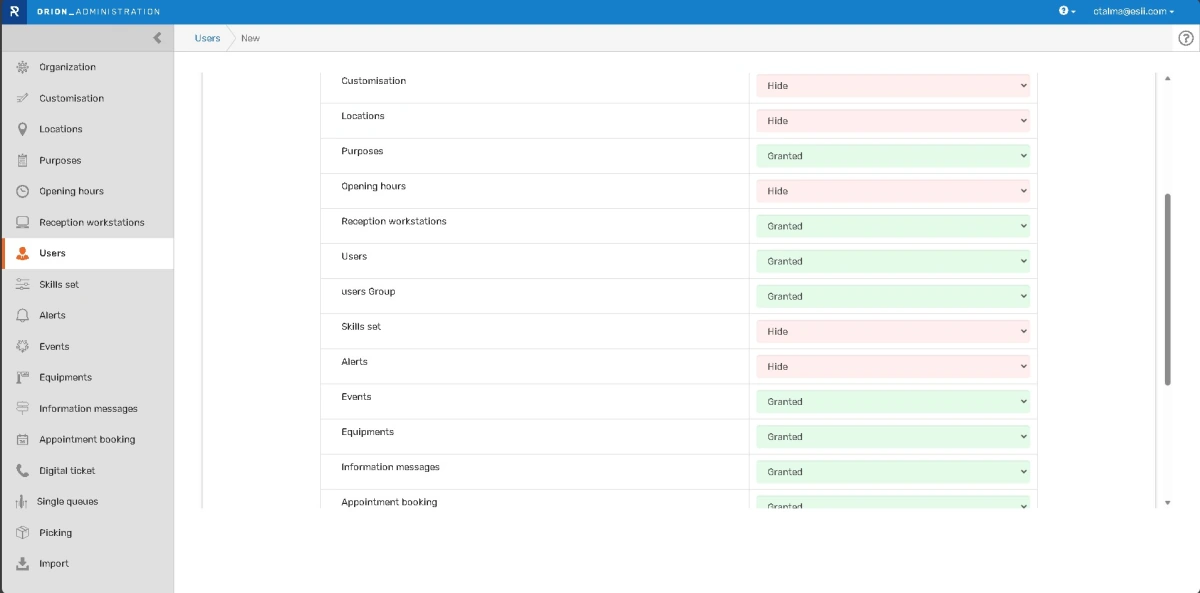Go to Appointment booking in sidebar
Screen dimensions: 1200x593
[87, 439]
